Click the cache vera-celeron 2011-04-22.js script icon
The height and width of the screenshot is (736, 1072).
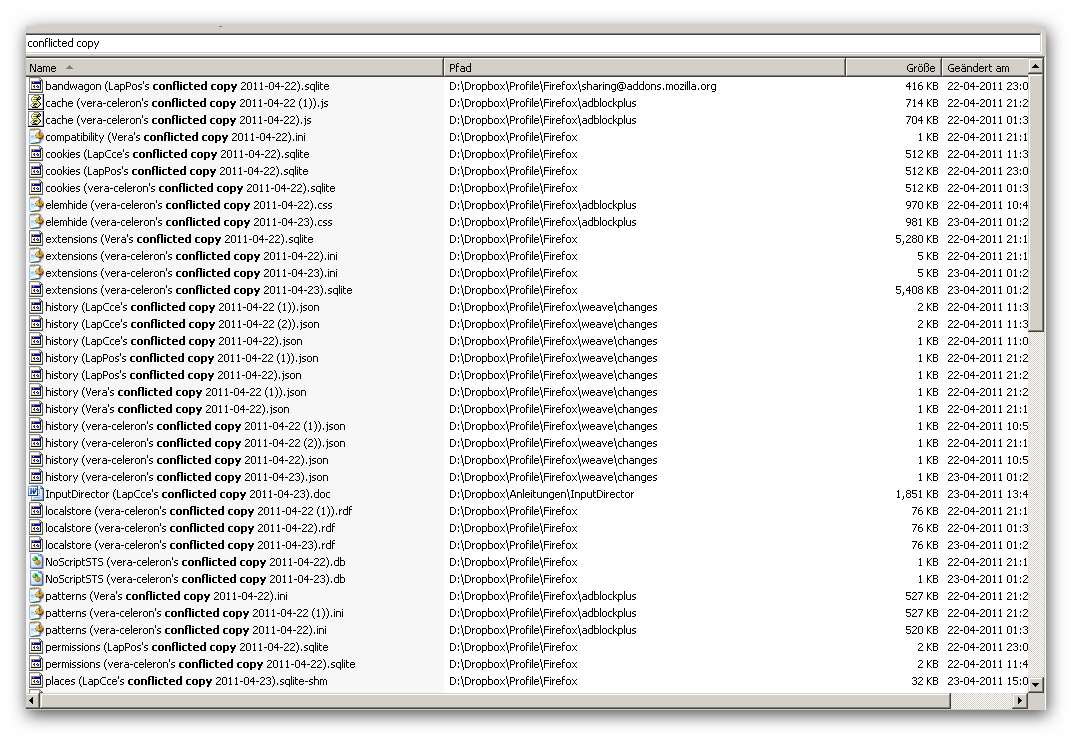[36, 120]
